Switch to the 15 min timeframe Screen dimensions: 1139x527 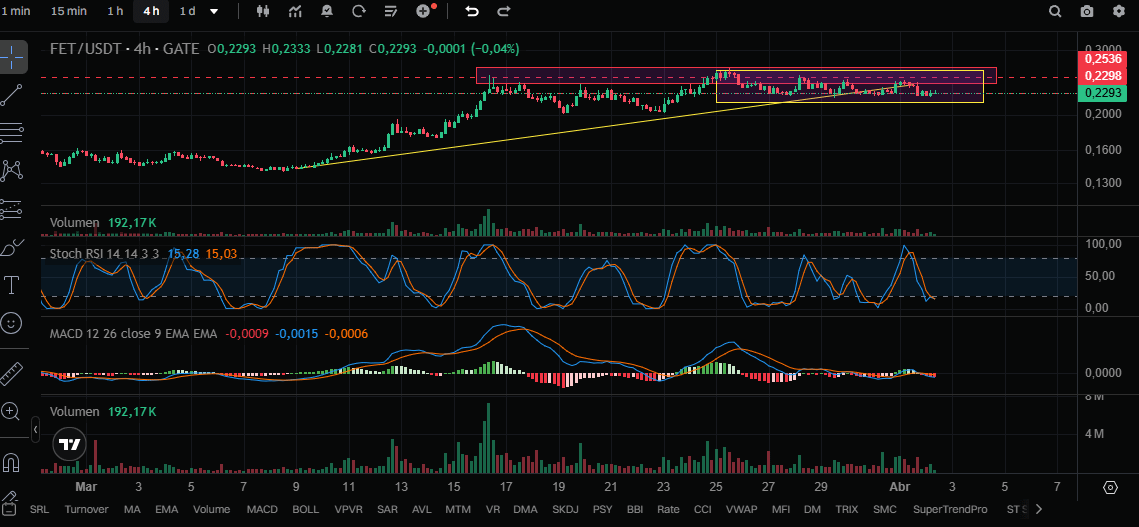pyautogui.click(x=68, y=11)
